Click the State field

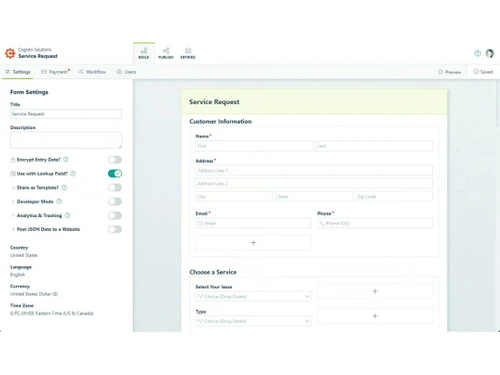point(314,197)
